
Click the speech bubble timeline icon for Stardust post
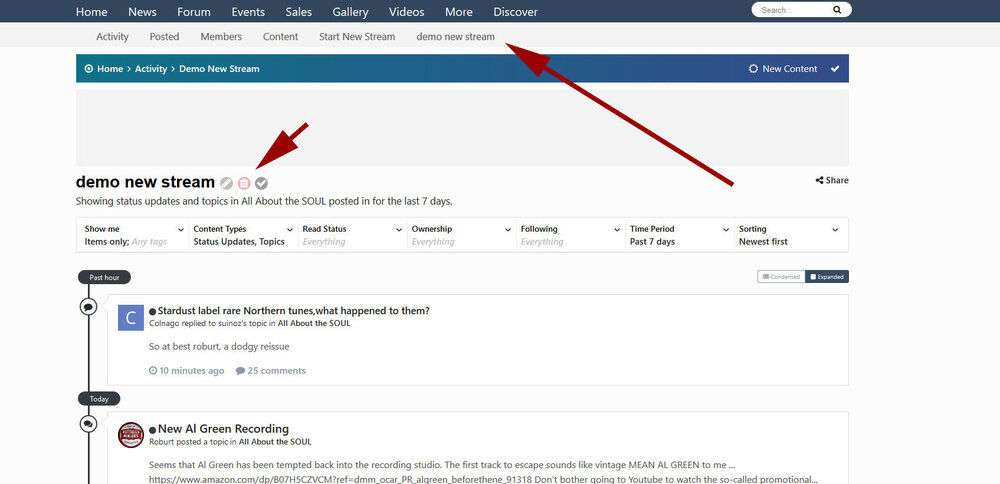click(x=88, y=307)
